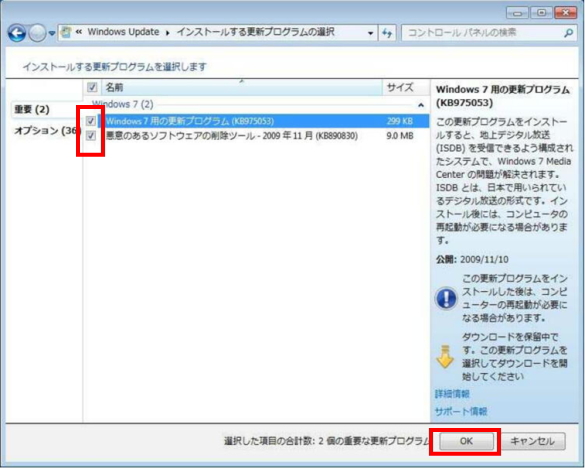Uncheck the KB975053 update checkbox
The image size is (585, 469).
[x=91, y=121]
